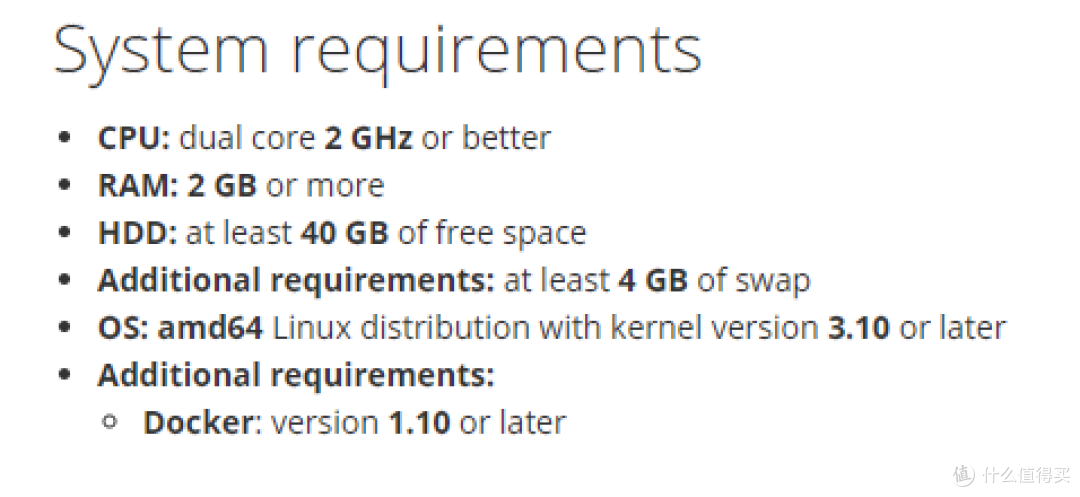Select the bold 40 GB value
Image resolution: width=1080 pixels, height=497 pixels.
pyautogui.click(x=345, y=233)
